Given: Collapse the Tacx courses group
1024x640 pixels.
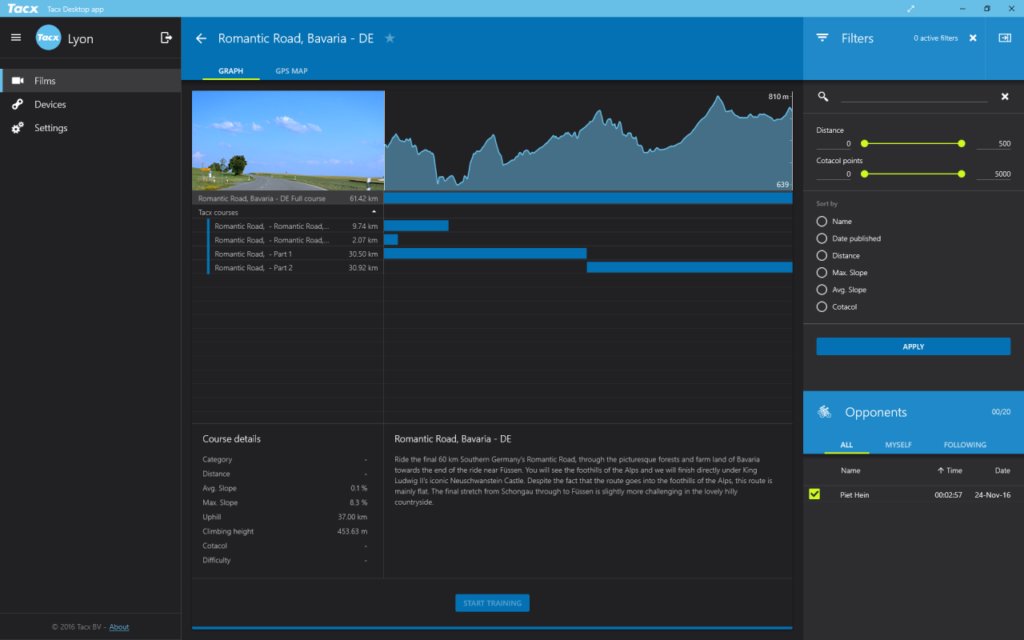Looking at the screenshot, I should click(374, 212).
